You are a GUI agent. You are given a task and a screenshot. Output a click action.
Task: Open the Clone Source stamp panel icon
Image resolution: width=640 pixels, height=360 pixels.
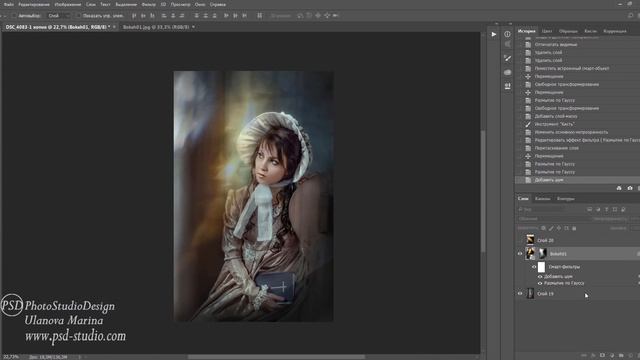(x=507, y=86)
